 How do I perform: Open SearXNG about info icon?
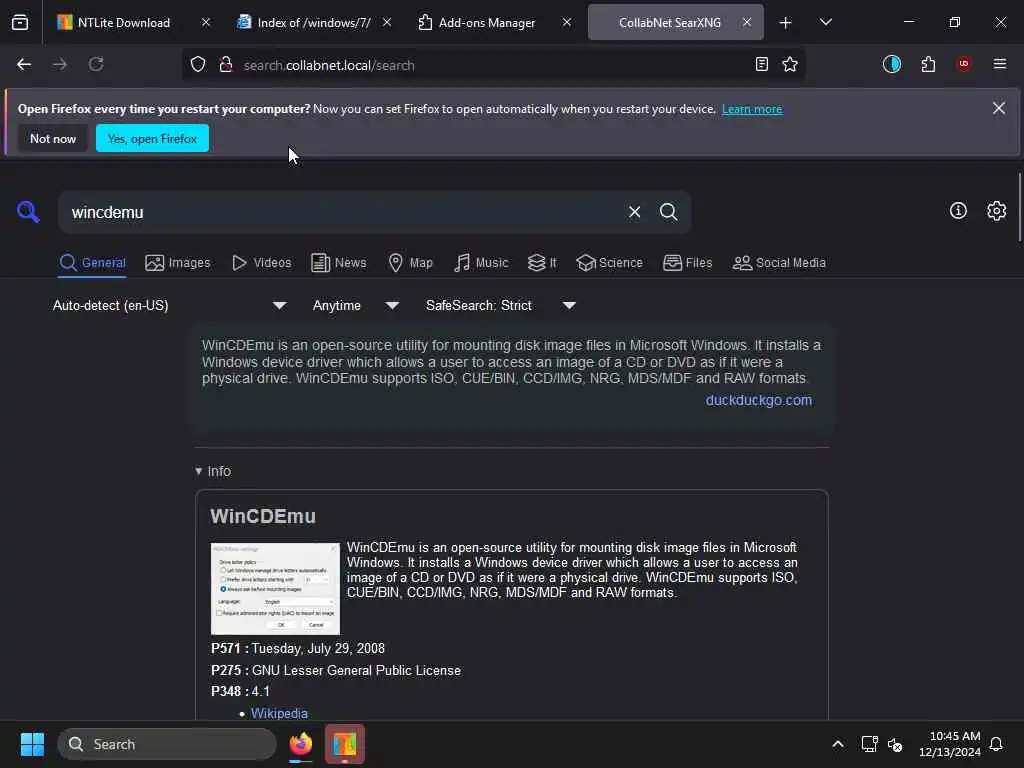958,211
